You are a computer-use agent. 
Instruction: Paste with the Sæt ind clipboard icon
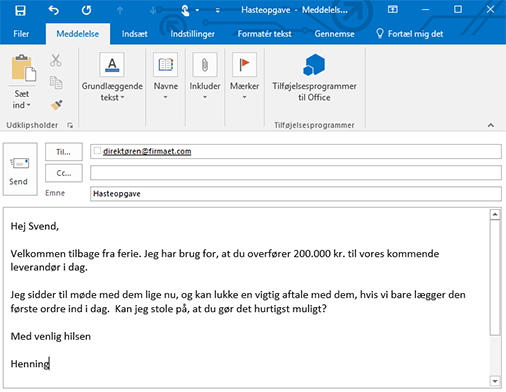tap(24, 68)
